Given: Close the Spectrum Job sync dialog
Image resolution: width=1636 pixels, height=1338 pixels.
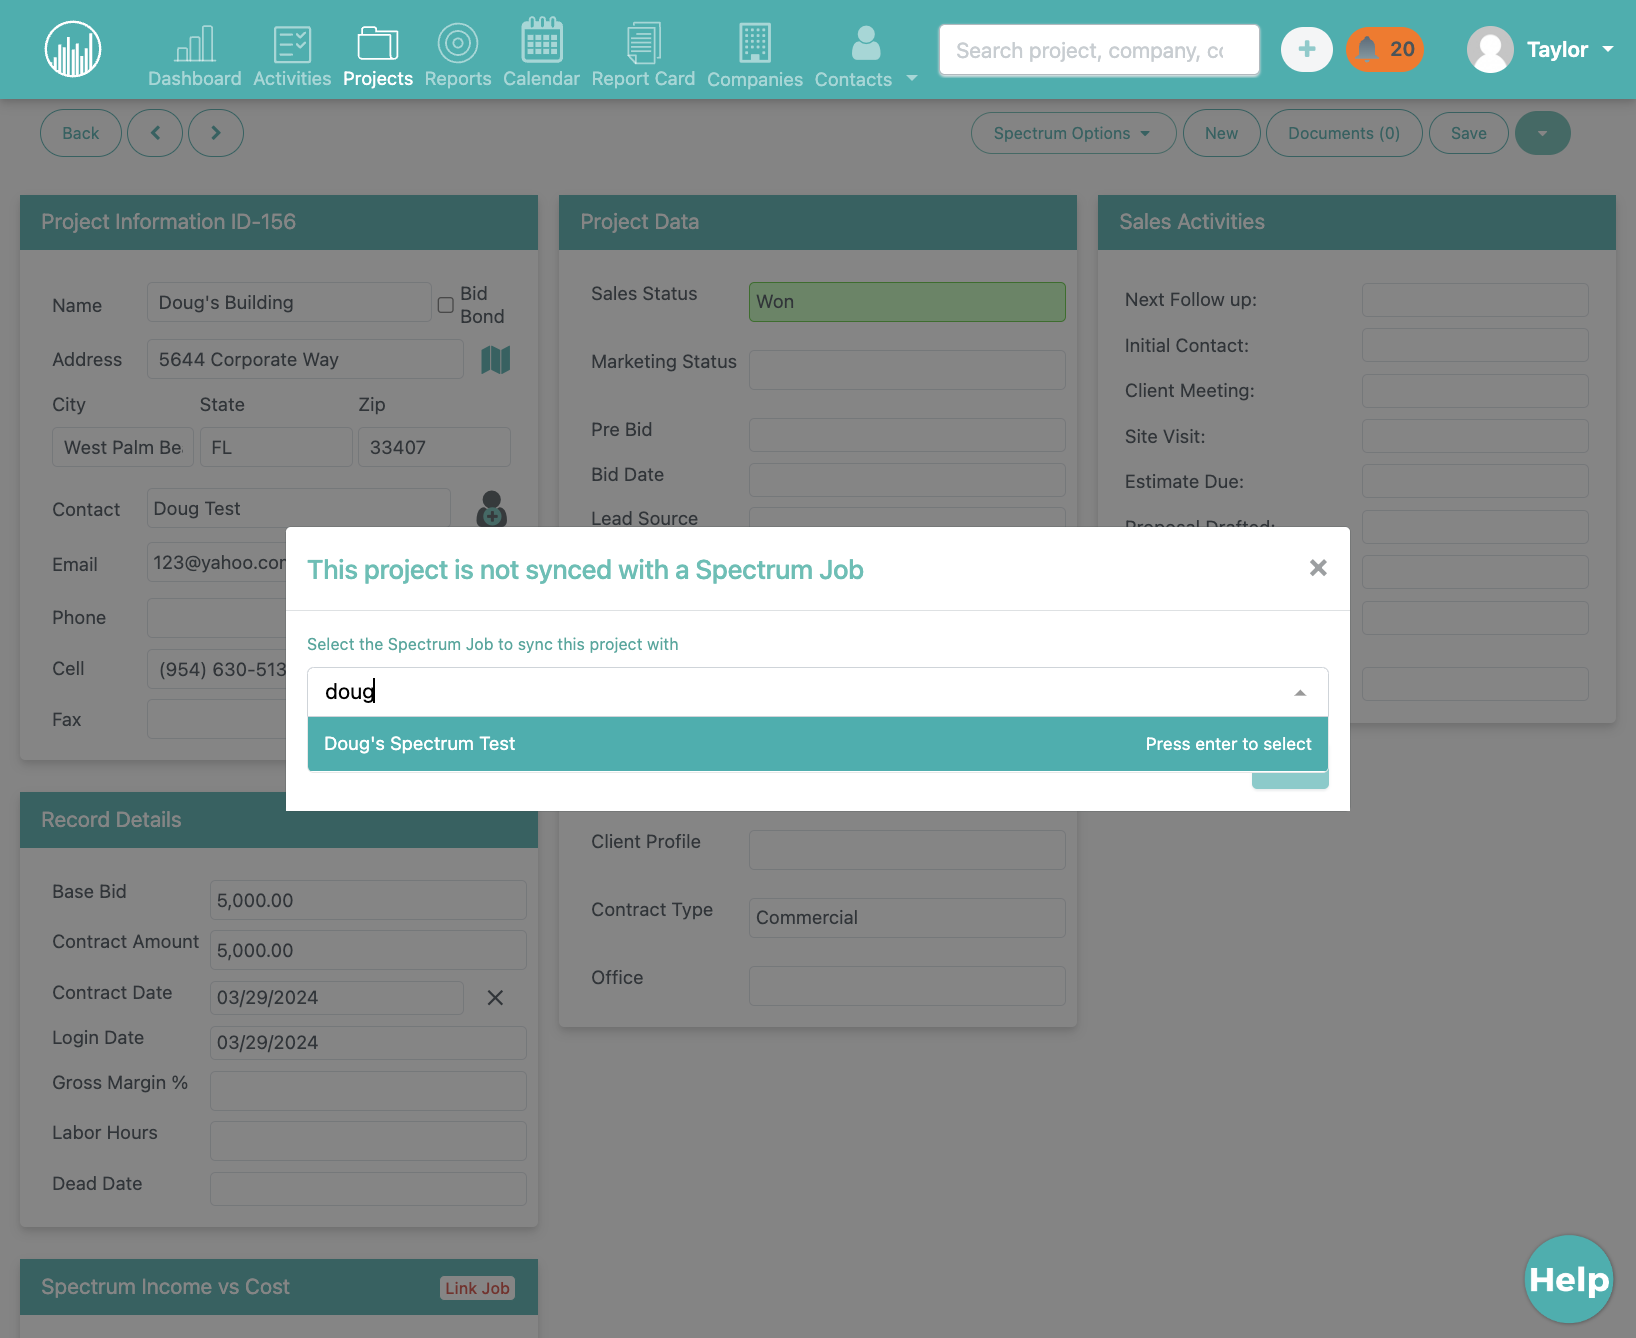Looking at the screenshot, I should [1318, 568].
